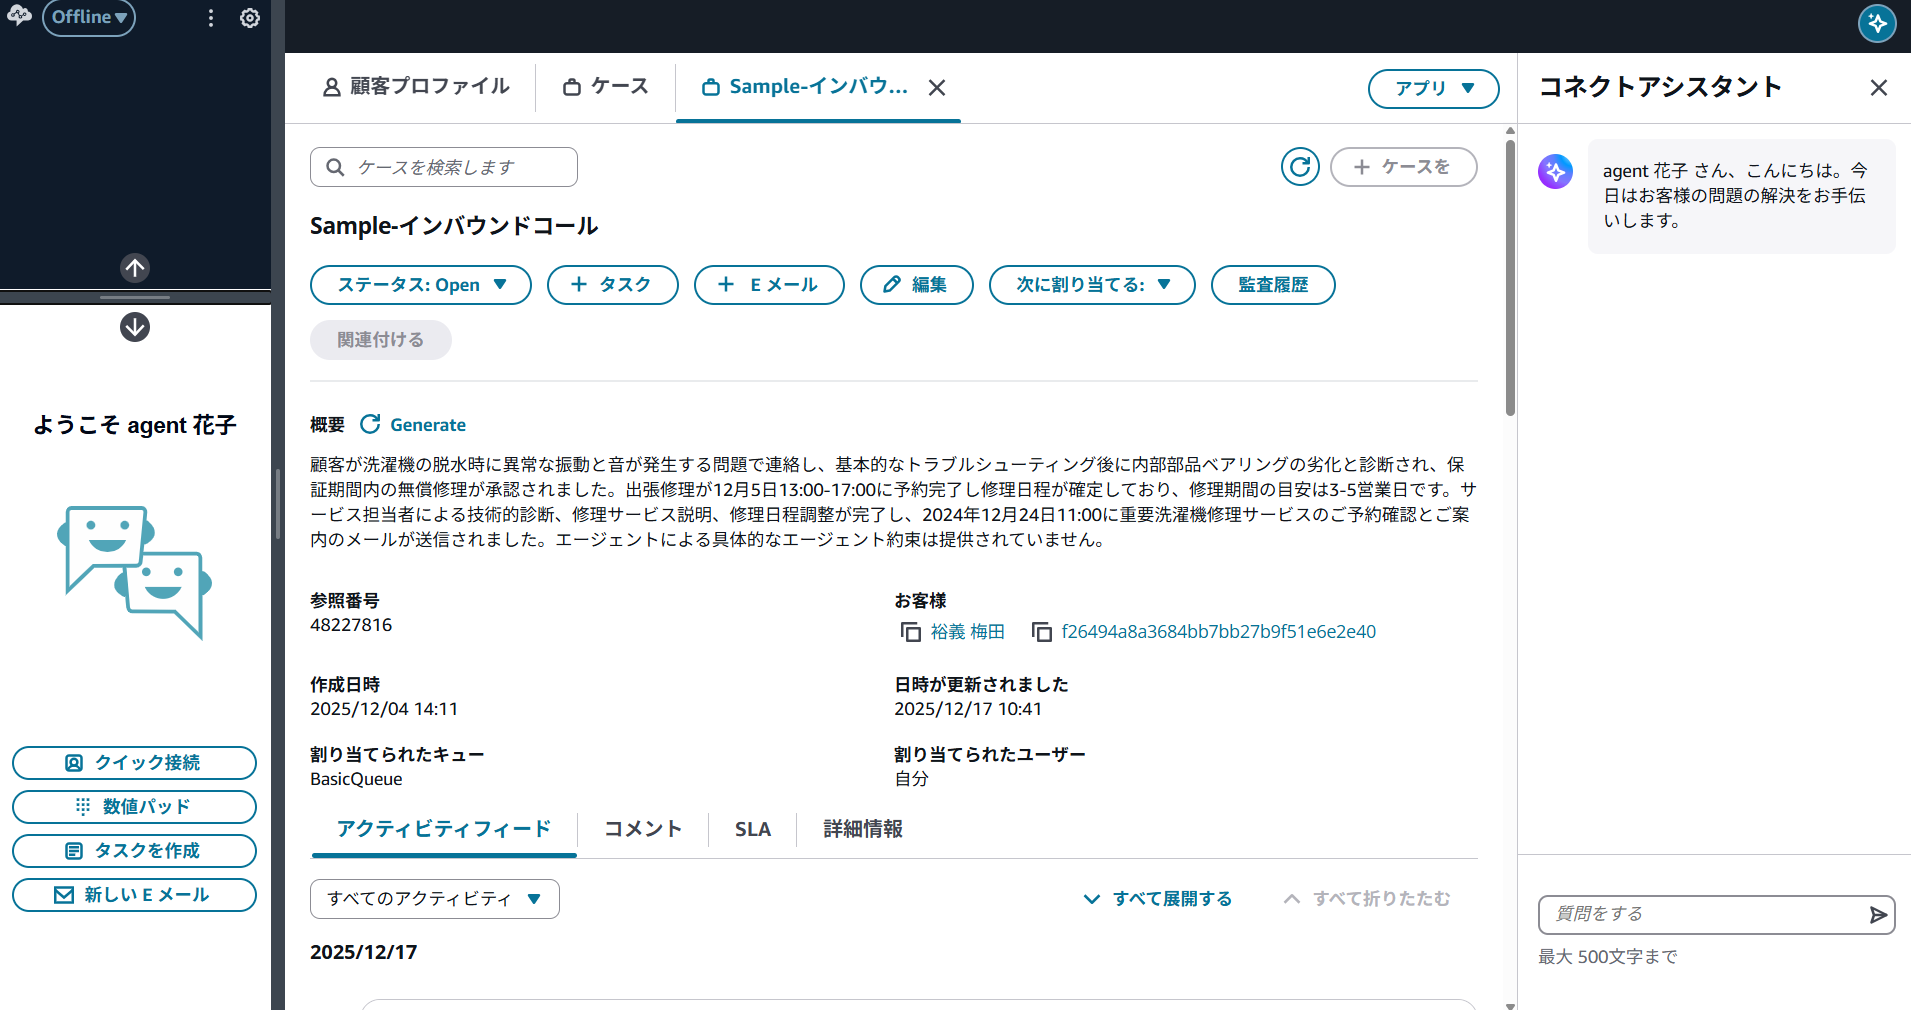Click the updated time 2025/12/17 10:41
The image size is (1911, 1010).
pyautogui.click(x=968, y=709)
